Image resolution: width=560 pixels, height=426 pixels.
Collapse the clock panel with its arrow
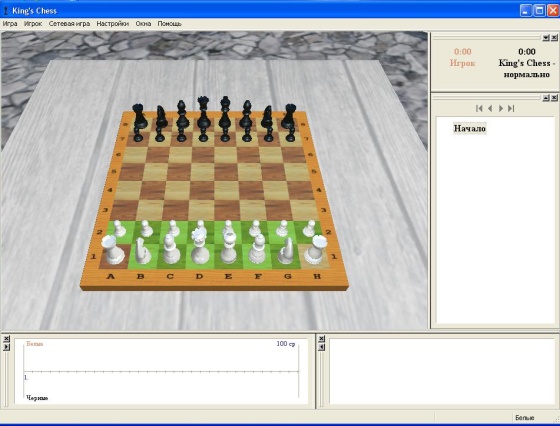coord(546,37)
